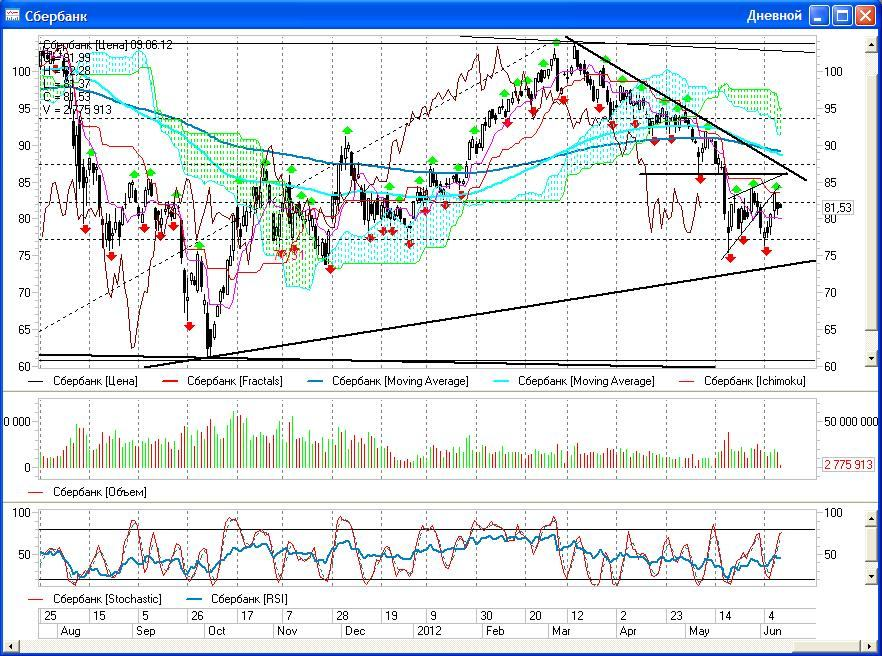Click the black line swatch next to Цена
This screenshot has width=882, height=656.
[35, 381]
